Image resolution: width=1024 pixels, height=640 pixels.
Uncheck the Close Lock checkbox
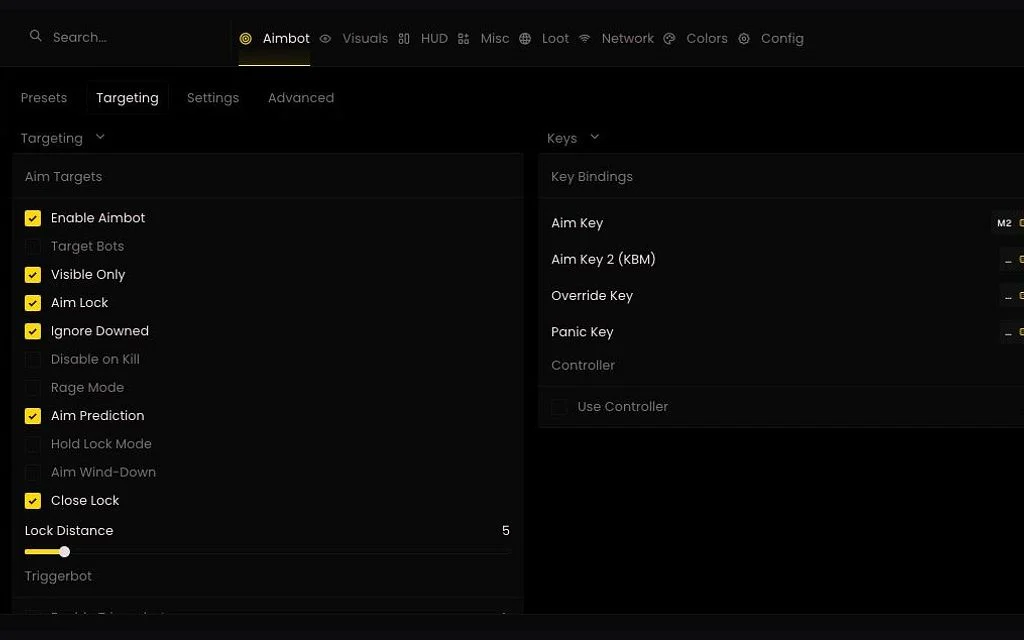(33, 501)
